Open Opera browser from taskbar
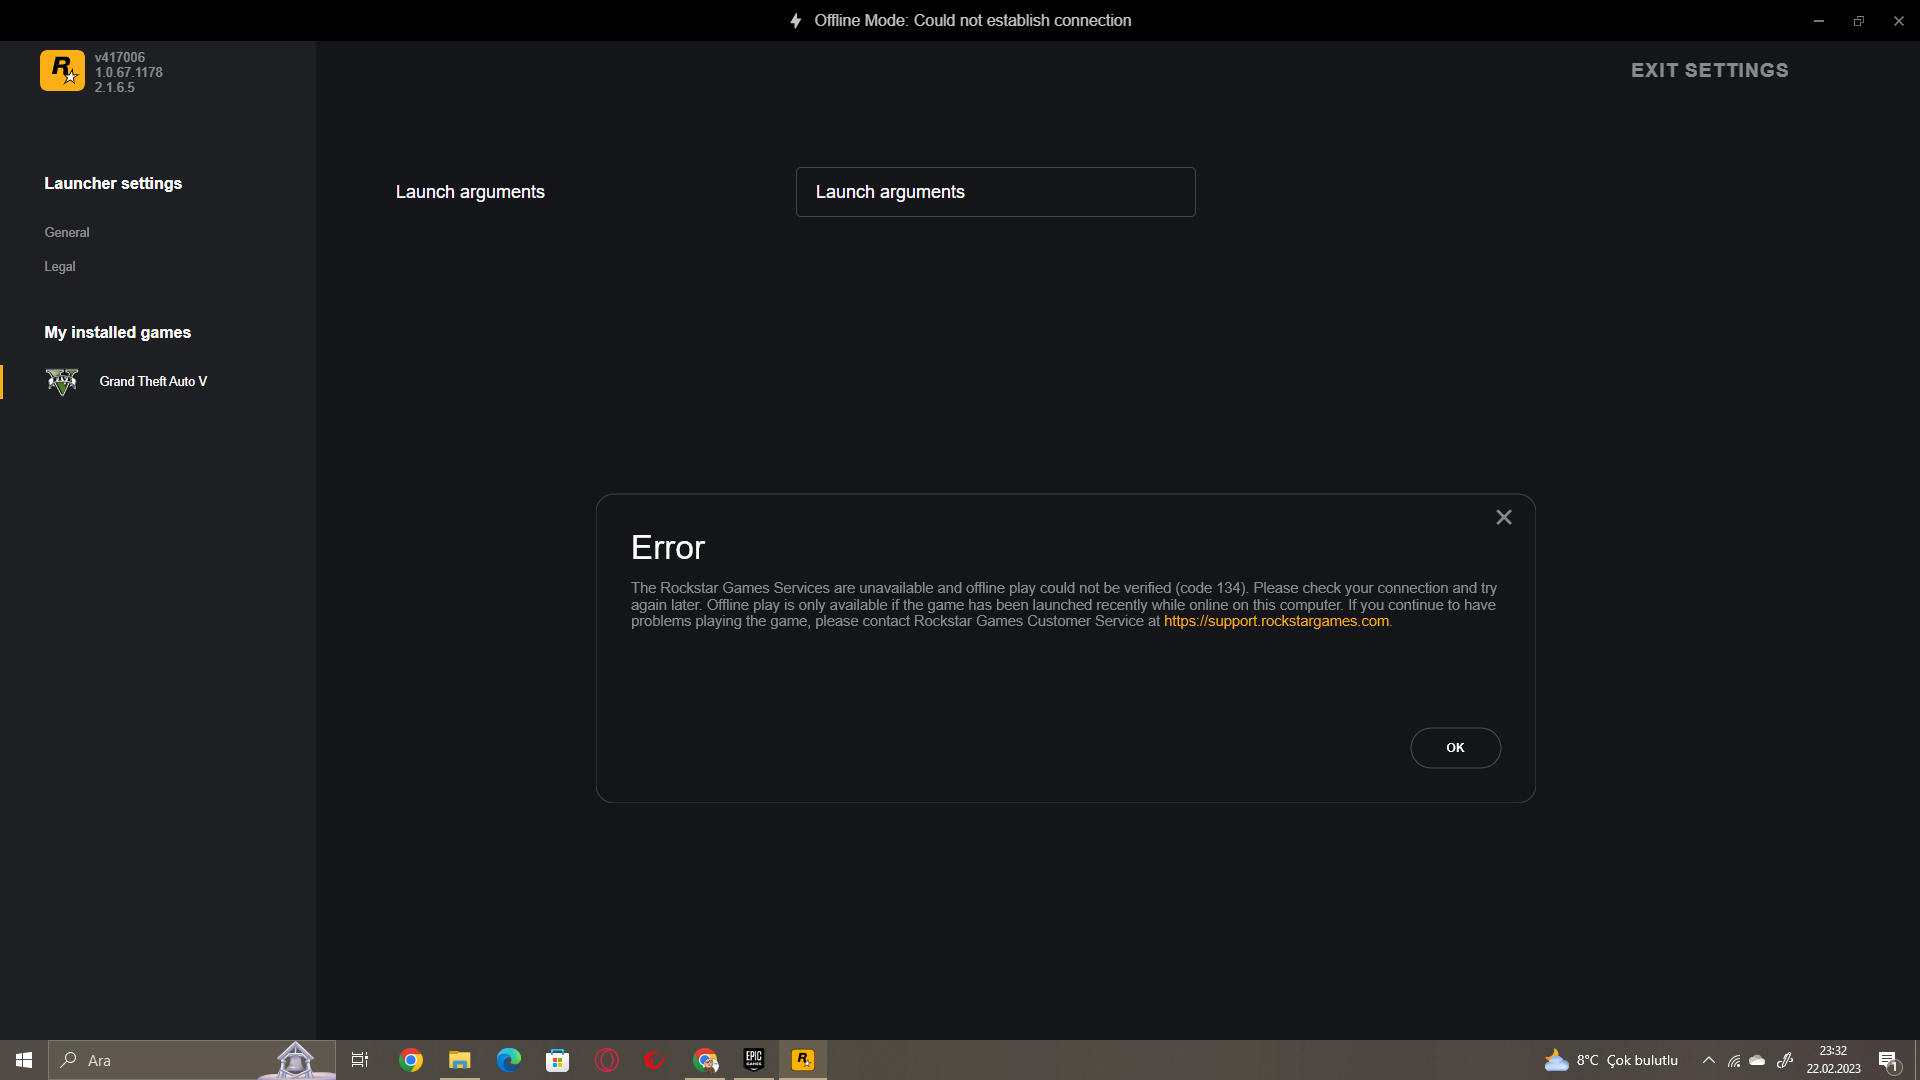The image size is (1920, 1080). click(x=607, y=1060)
